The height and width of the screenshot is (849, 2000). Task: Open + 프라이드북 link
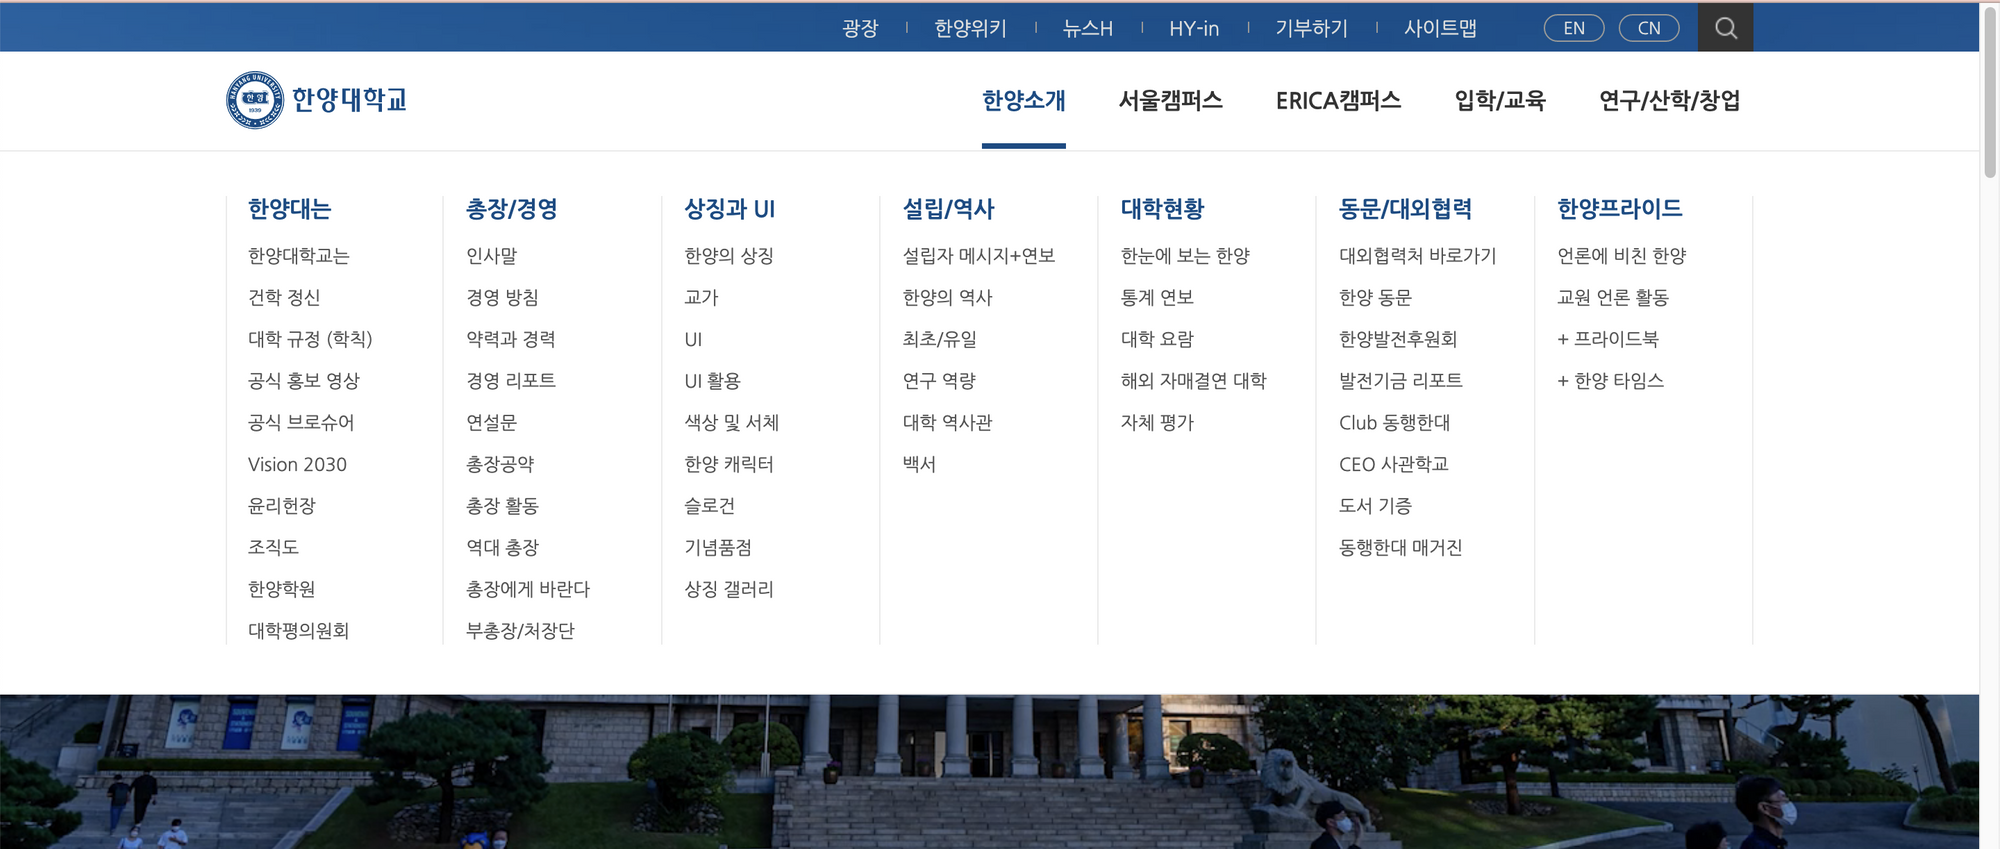(x=1608, y=339)
